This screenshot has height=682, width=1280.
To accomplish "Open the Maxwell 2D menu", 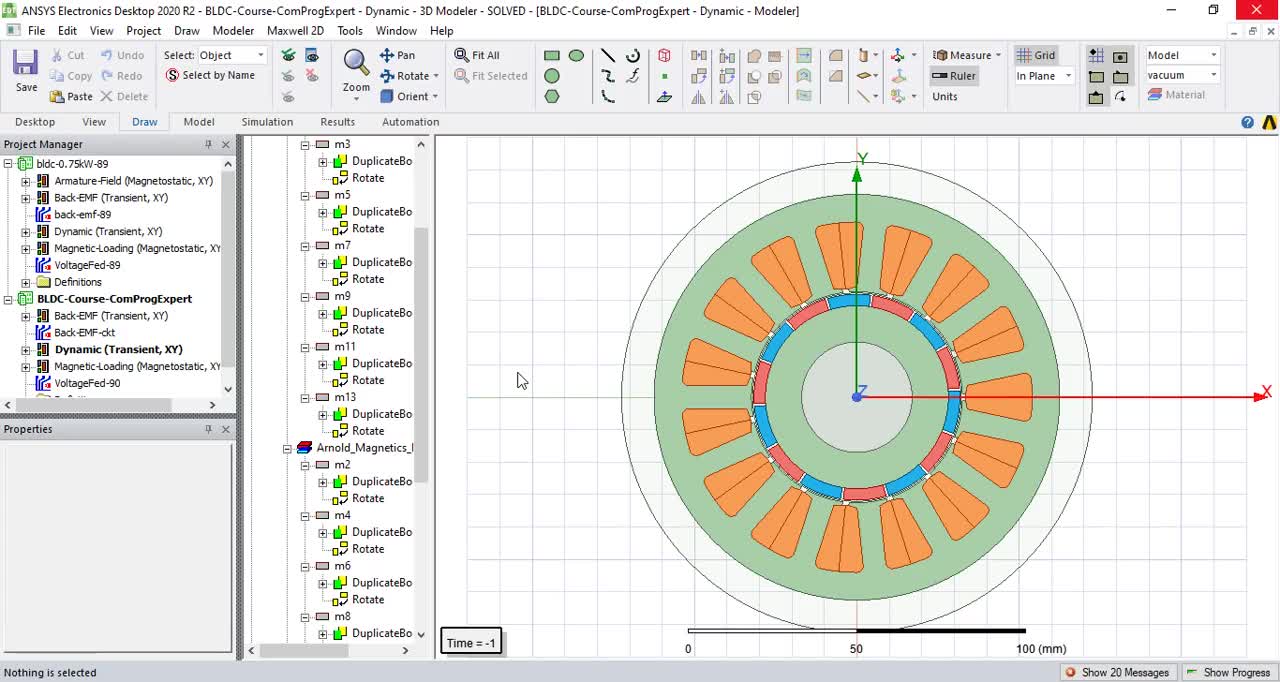I will click(x=295, y=31).
